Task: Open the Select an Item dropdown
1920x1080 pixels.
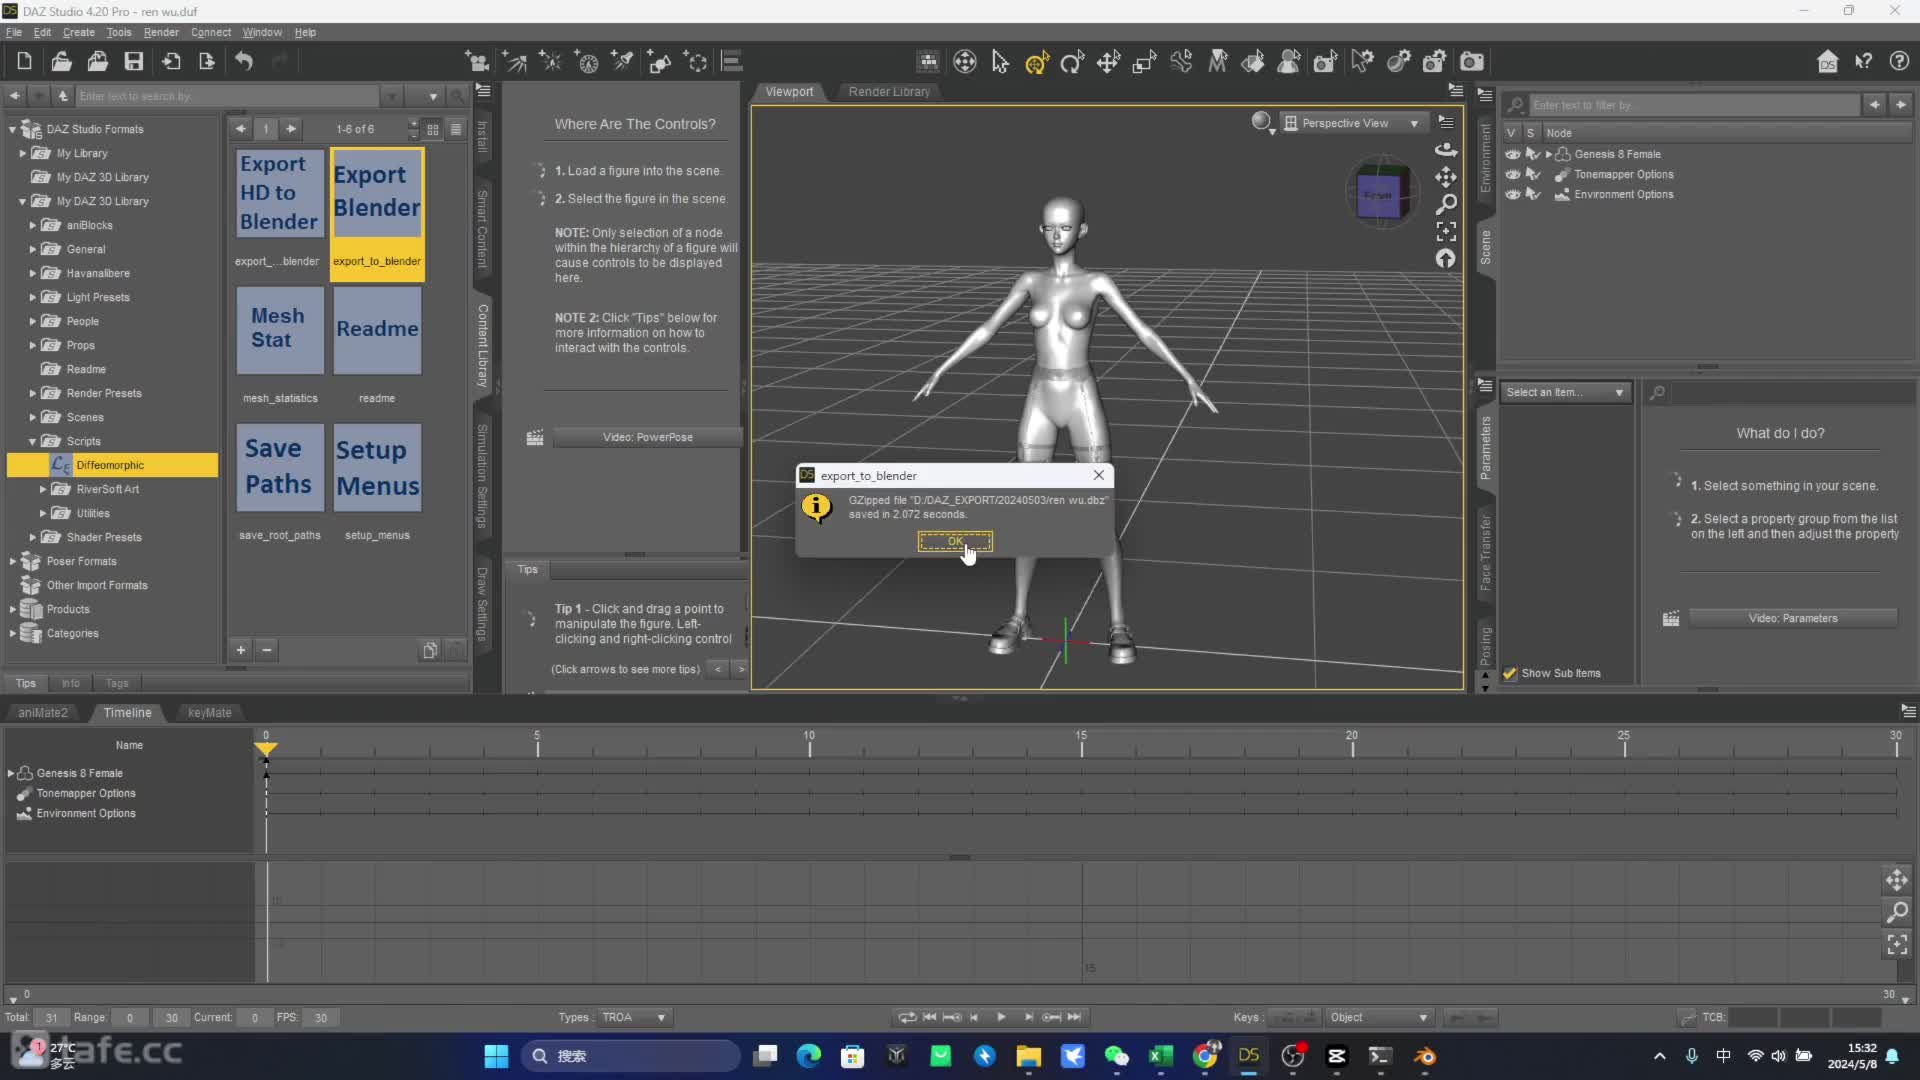Action: (x=1565, y=392)
